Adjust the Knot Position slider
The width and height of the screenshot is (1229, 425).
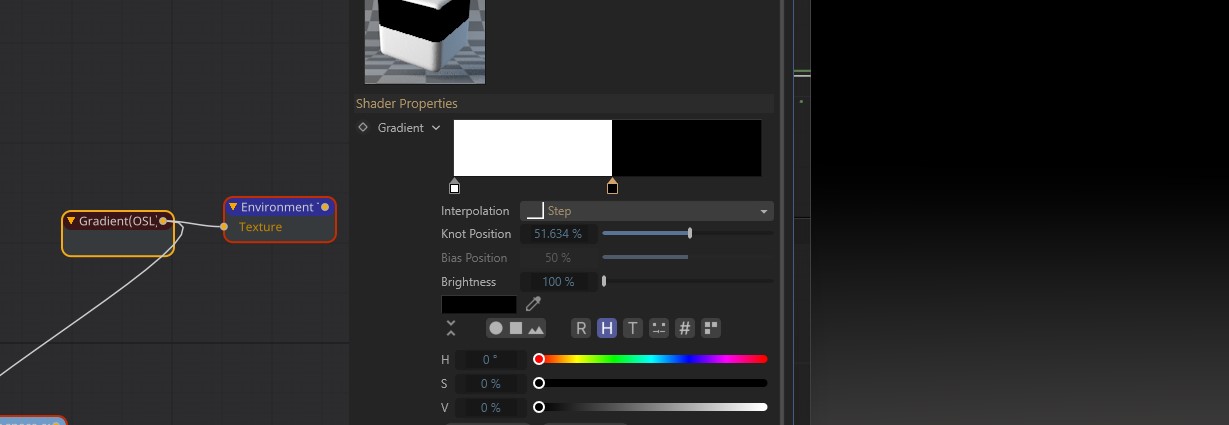pos(687,234)
